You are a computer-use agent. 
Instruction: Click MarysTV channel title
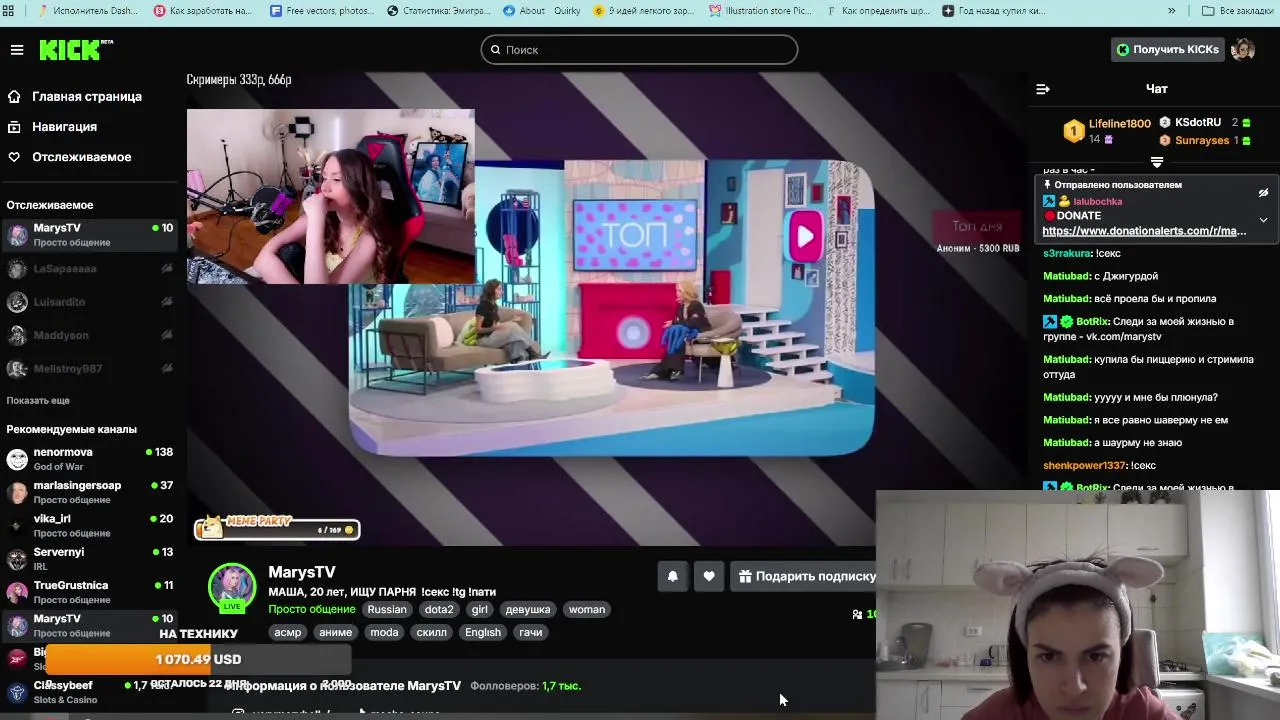click(302, 572)
